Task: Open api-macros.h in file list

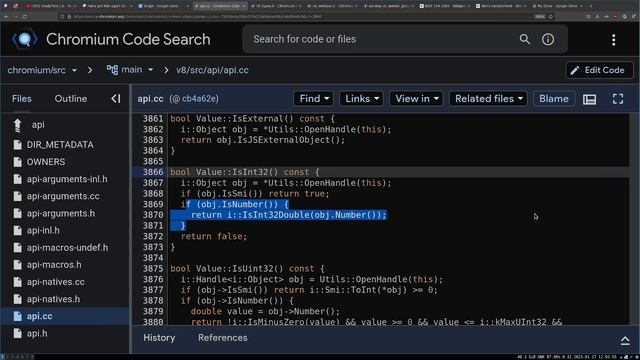Action: click(x=54, y=265)
